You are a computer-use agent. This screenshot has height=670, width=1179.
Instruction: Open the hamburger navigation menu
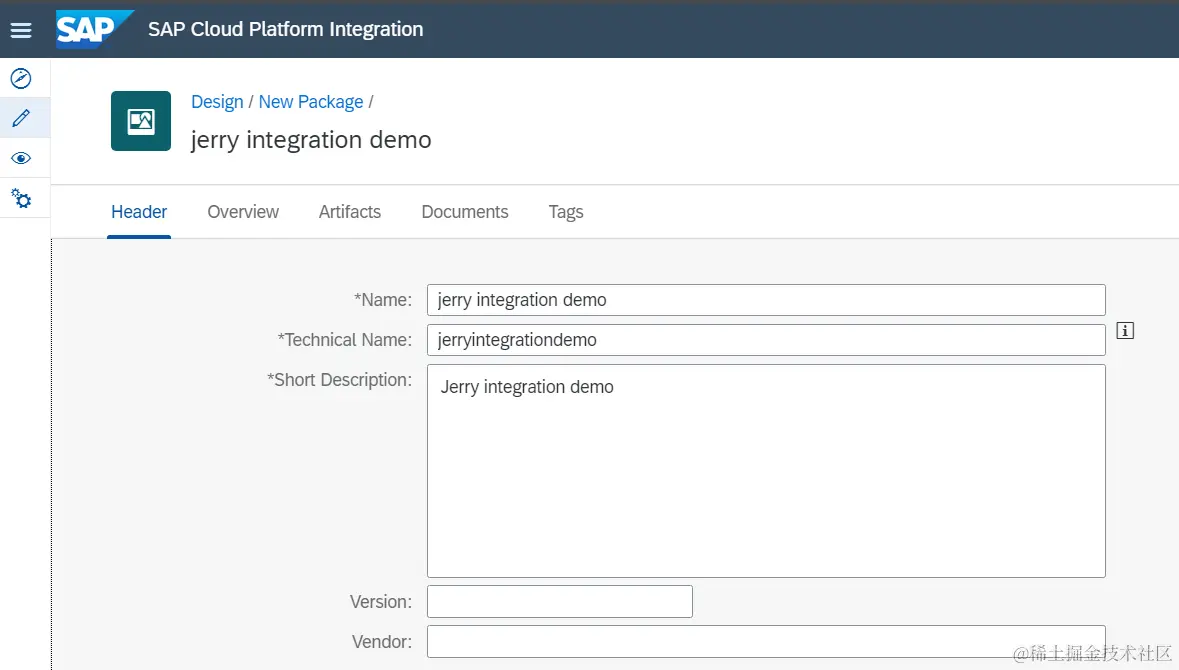click(x=21, y=30)
